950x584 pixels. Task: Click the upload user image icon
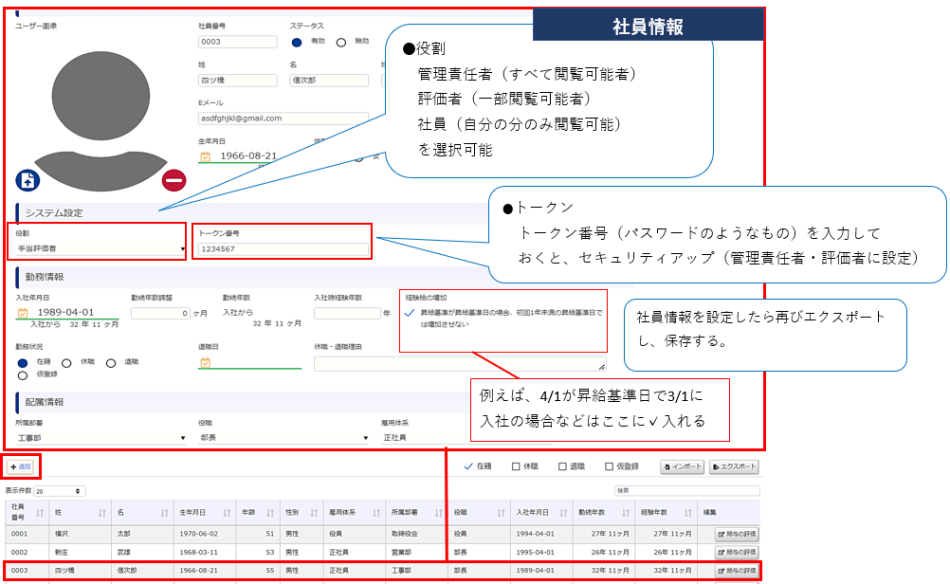click(27, 180)
